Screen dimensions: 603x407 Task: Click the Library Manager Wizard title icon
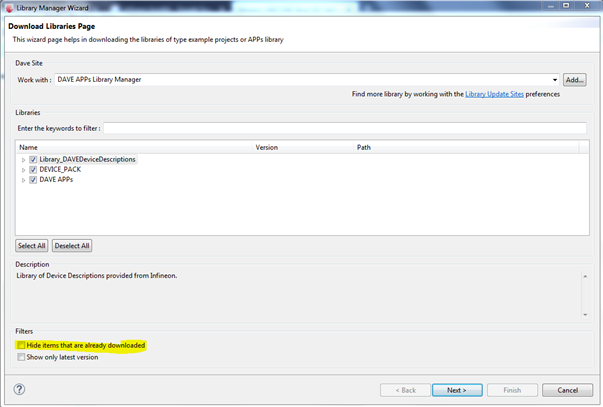coord(9,8)
